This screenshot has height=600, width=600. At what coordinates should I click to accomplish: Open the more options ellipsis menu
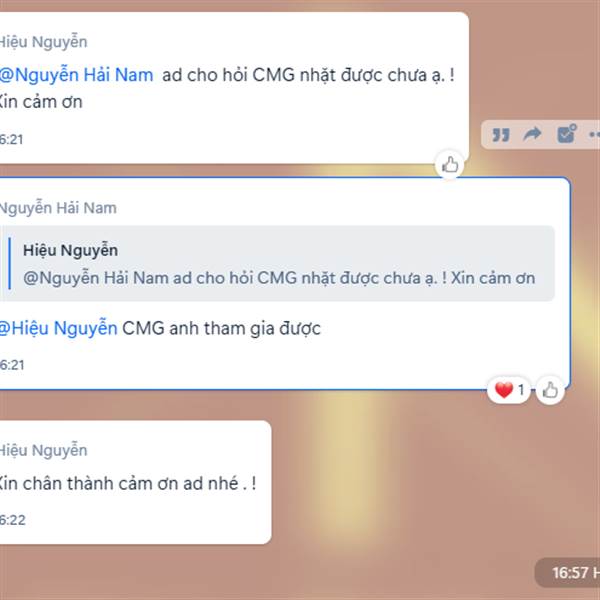click(594, 134)
